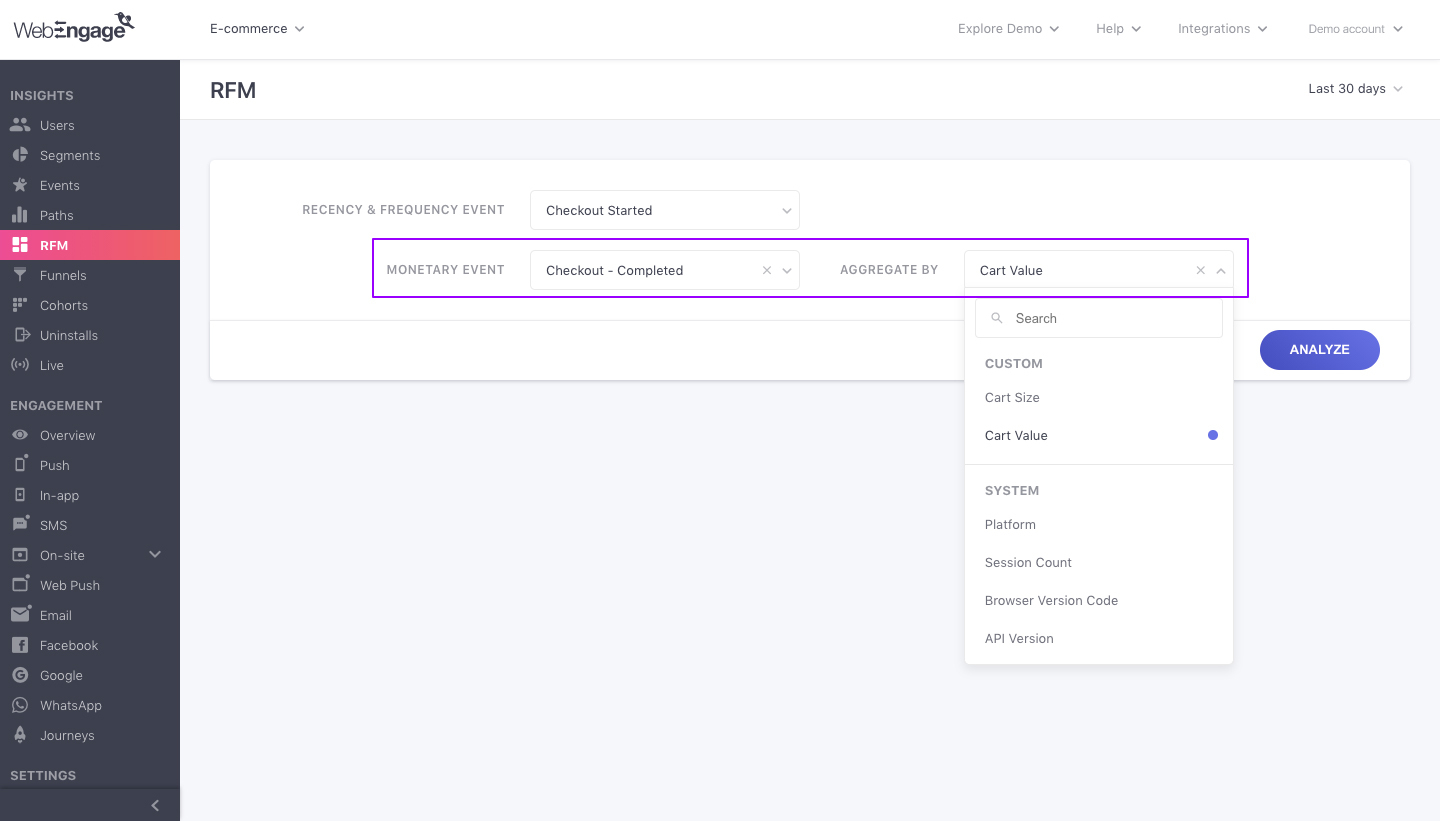1440x821 pixels.
Task: Open the Push notifications channel
Action: click(x=22, y=465)
